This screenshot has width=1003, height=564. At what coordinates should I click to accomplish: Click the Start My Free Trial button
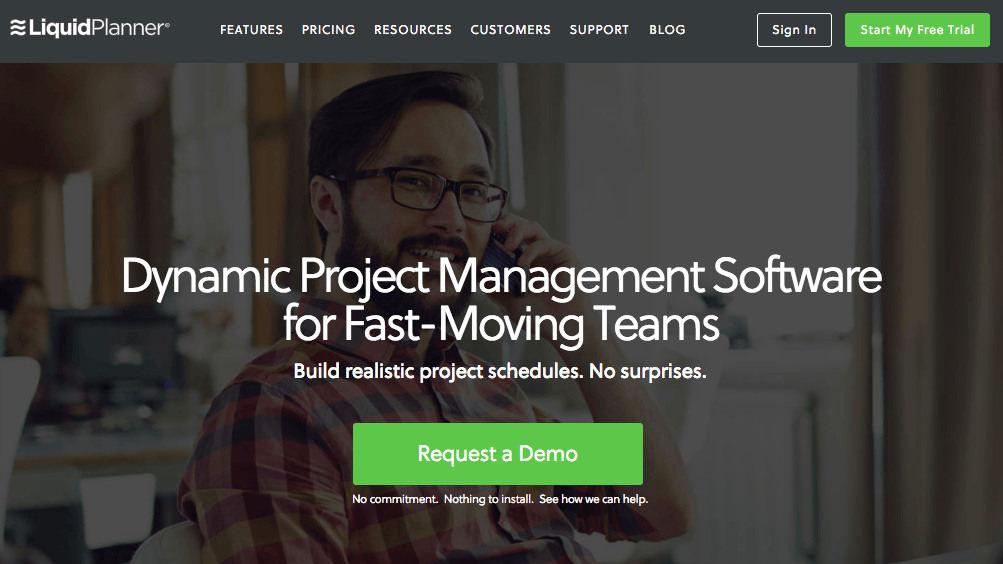(x=917, y=30)
